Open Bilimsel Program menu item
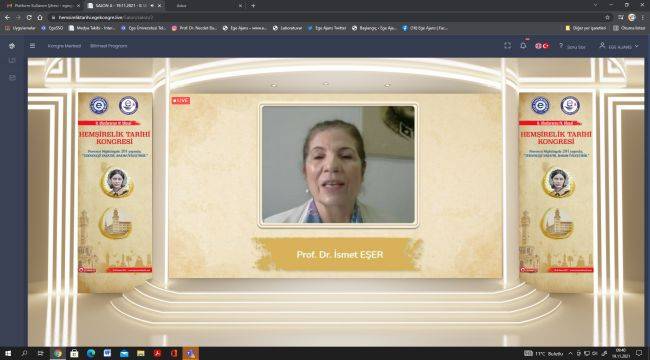This screenshot has height=360, width=650. coord(109,46)
